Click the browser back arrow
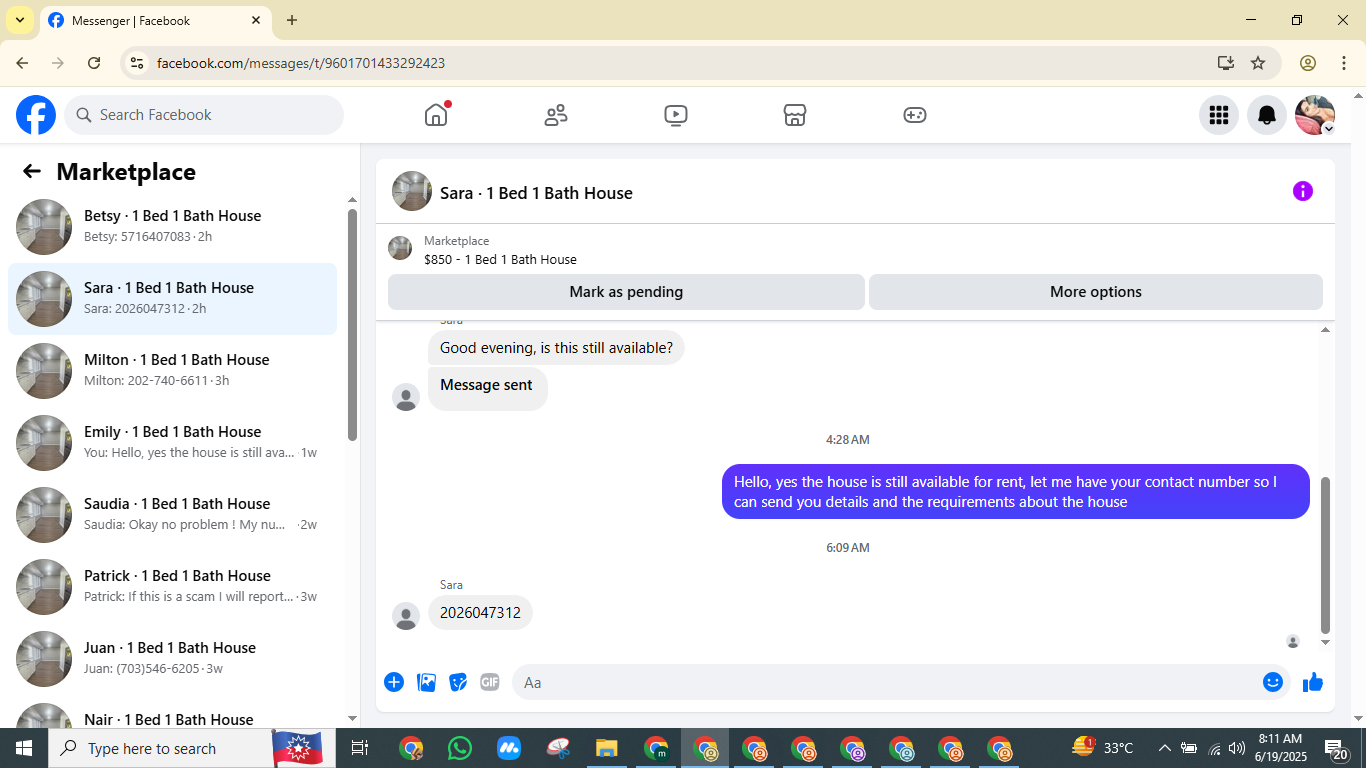The width and height of the screenshot is (1366, 768). (22, 63)
